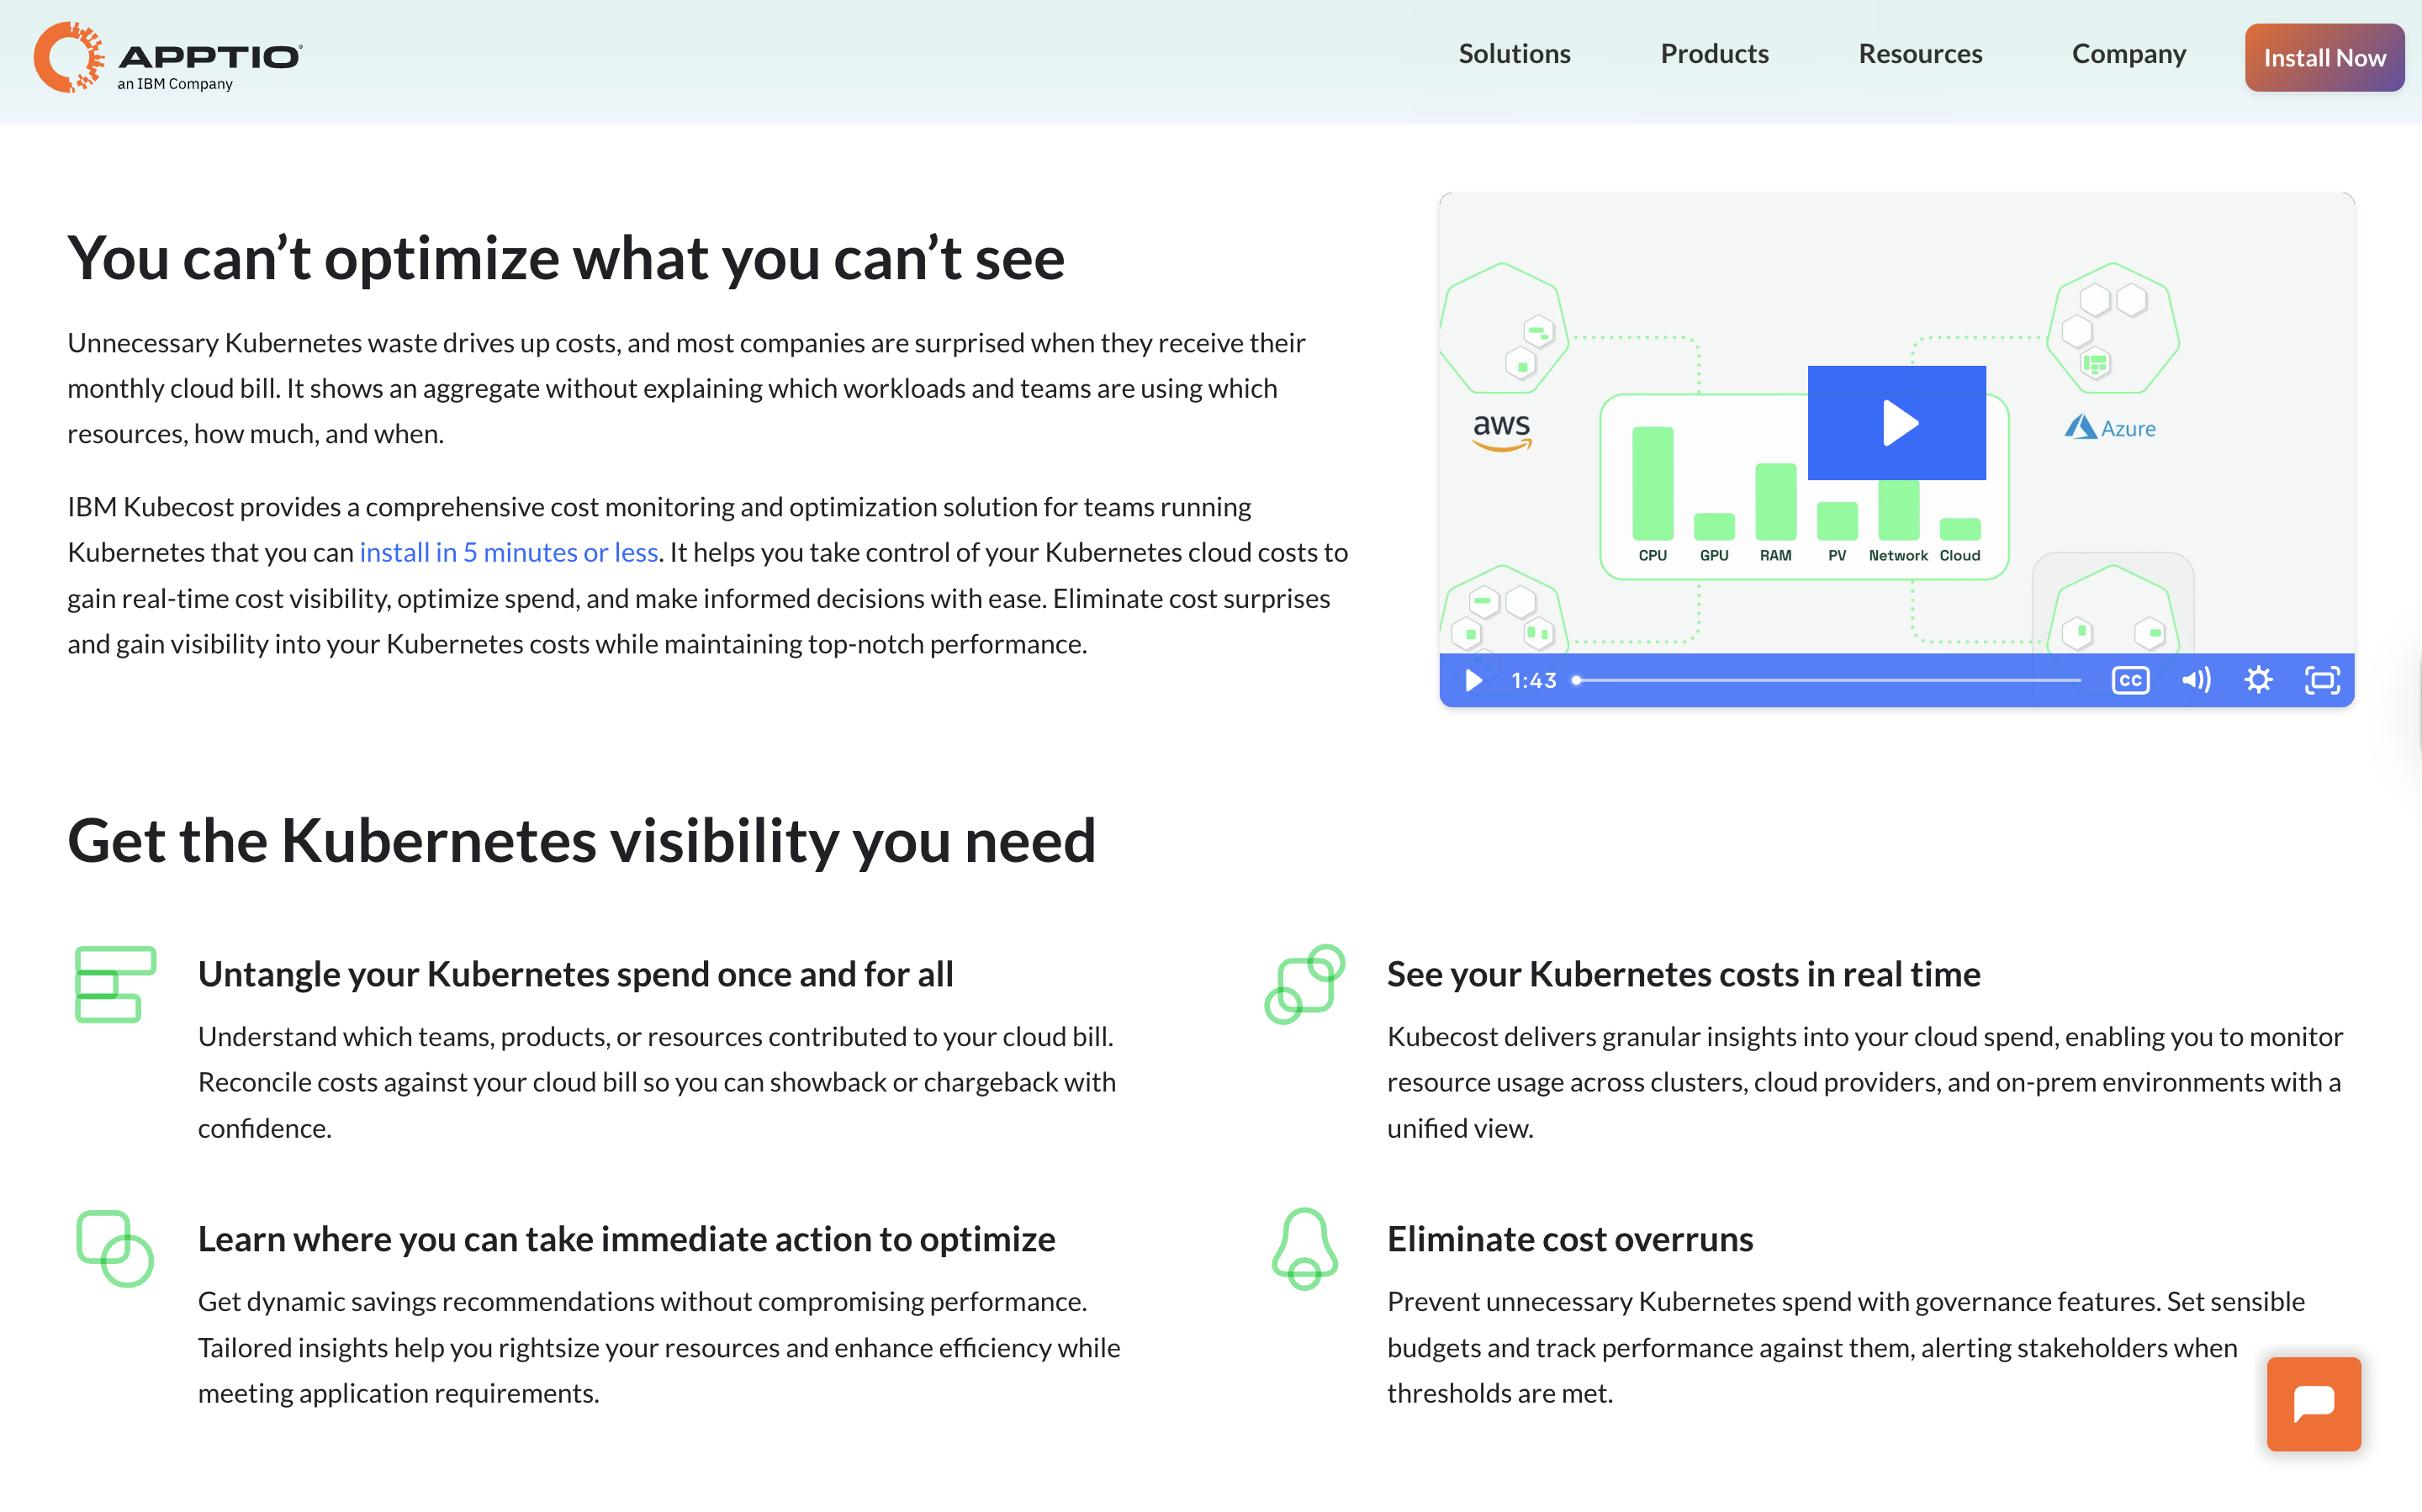
Task: Click the 1:43 video duration label
Action: (x=1533, y=680)
